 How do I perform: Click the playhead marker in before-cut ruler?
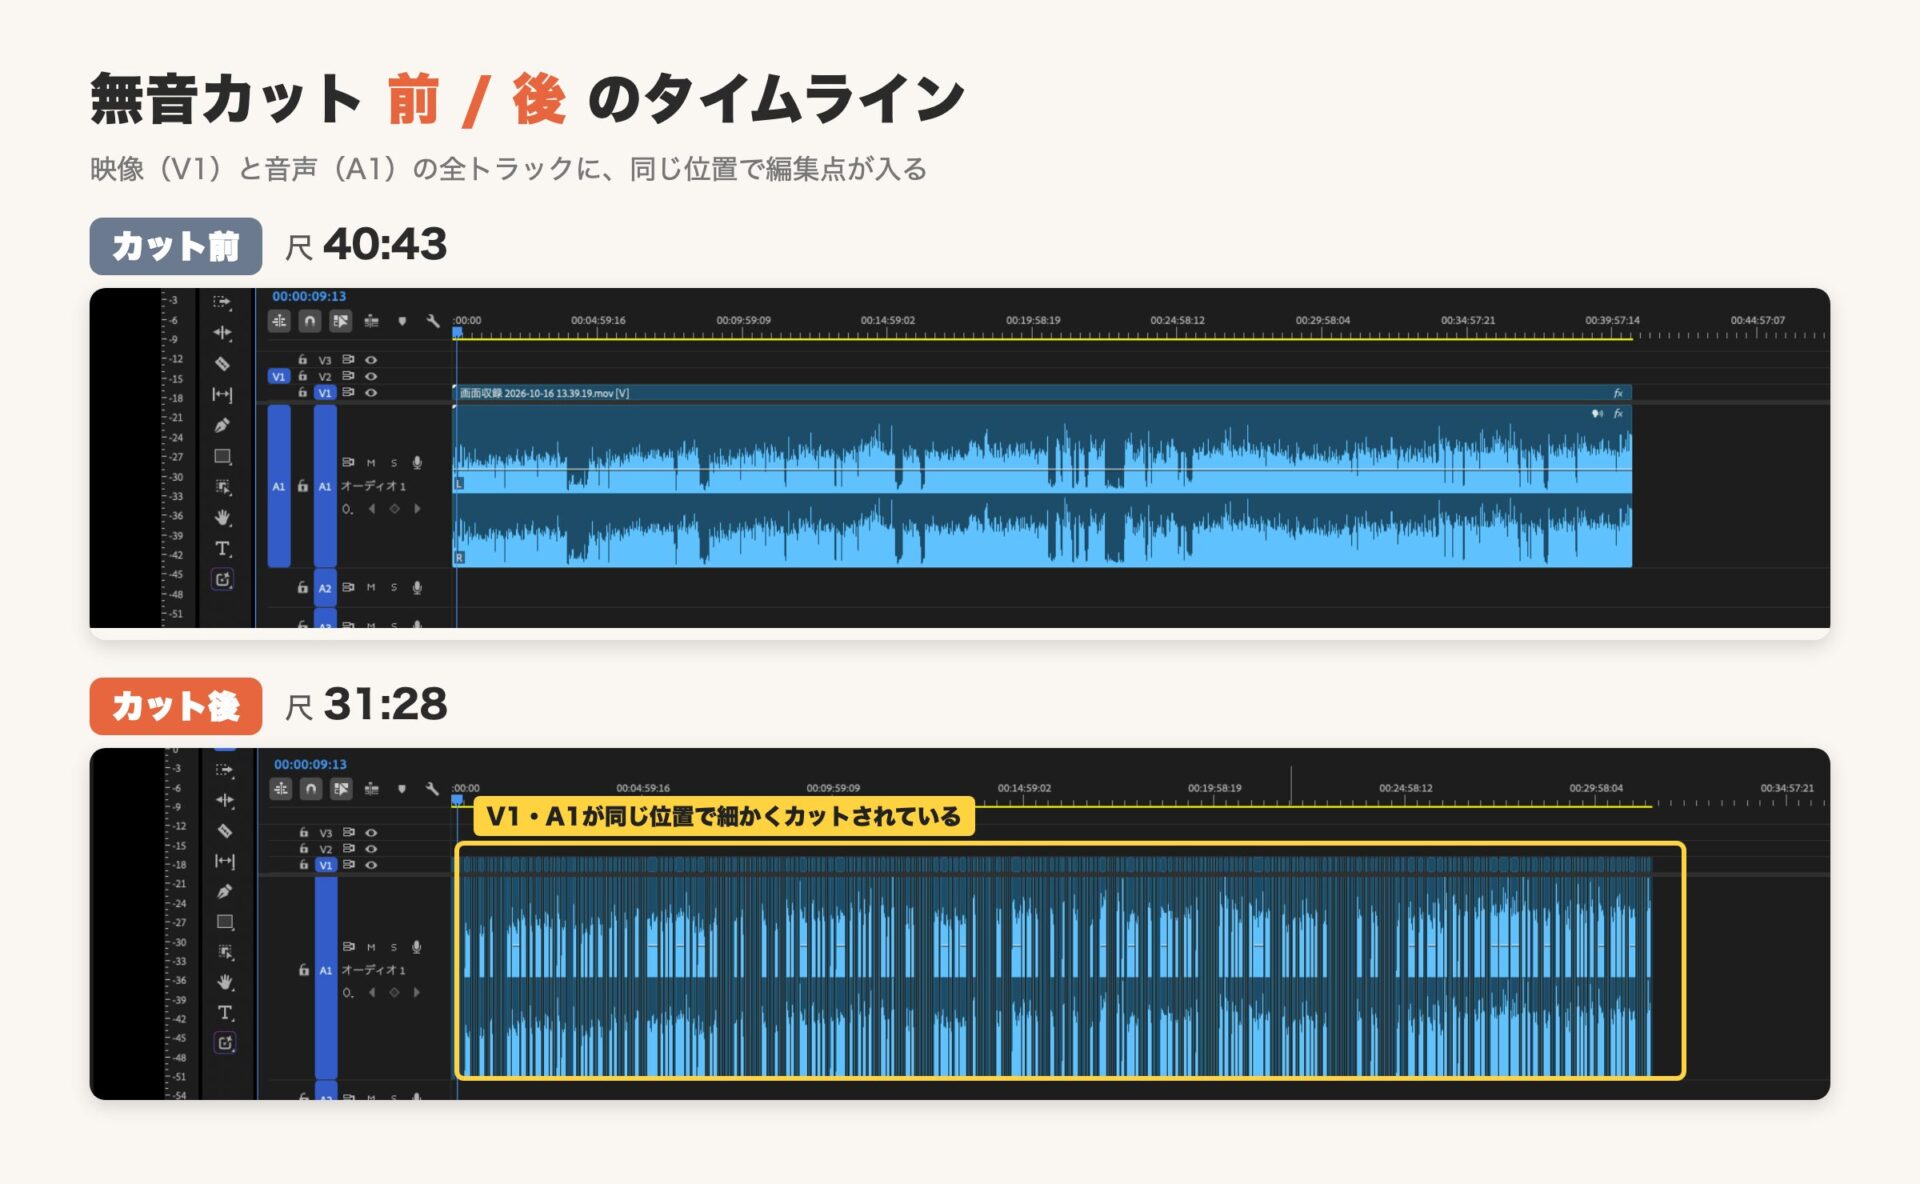click(x=457, y=333)
